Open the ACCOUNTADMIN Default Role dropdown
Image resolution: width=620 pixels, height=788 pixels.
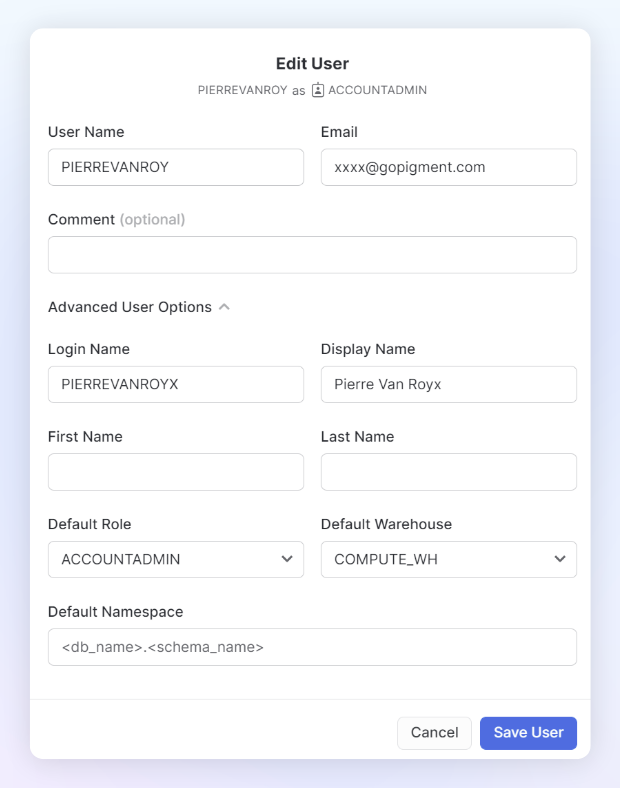pyautogui.click(x=176, y=559)
